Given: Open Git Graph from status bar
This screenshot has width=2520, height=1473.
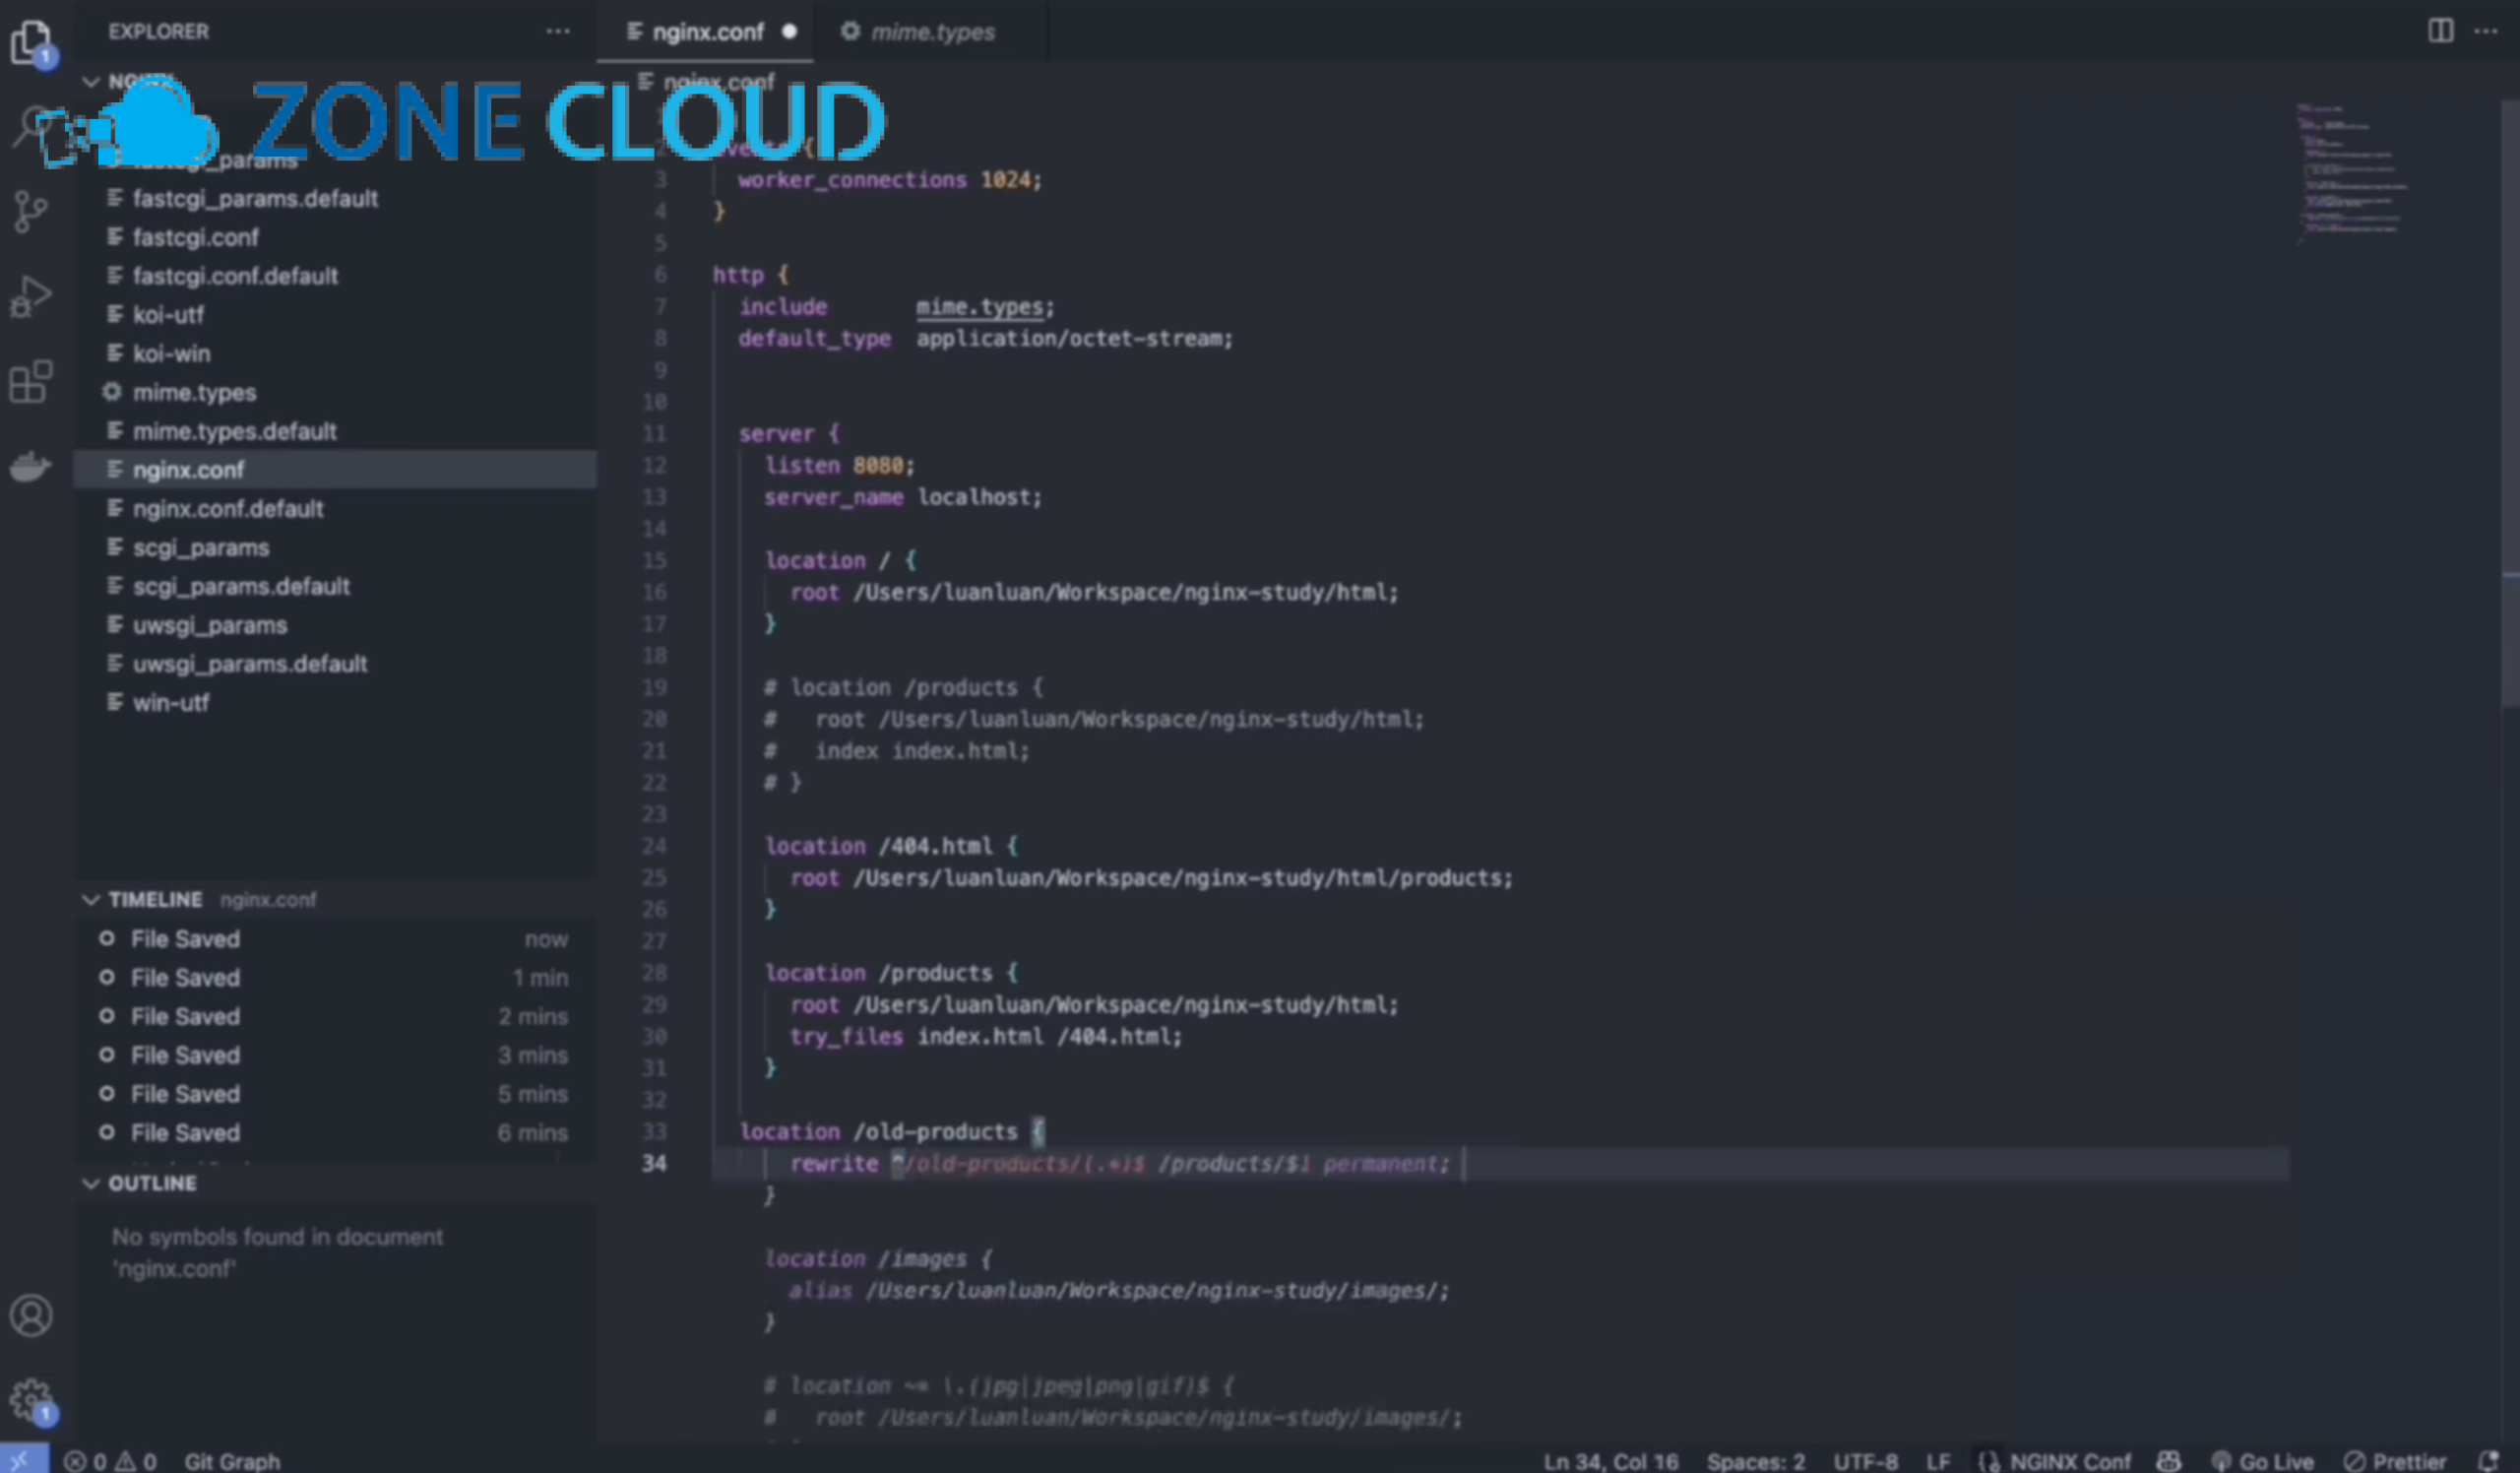Looking at the screenshot, I should [x=232, y=1461].
